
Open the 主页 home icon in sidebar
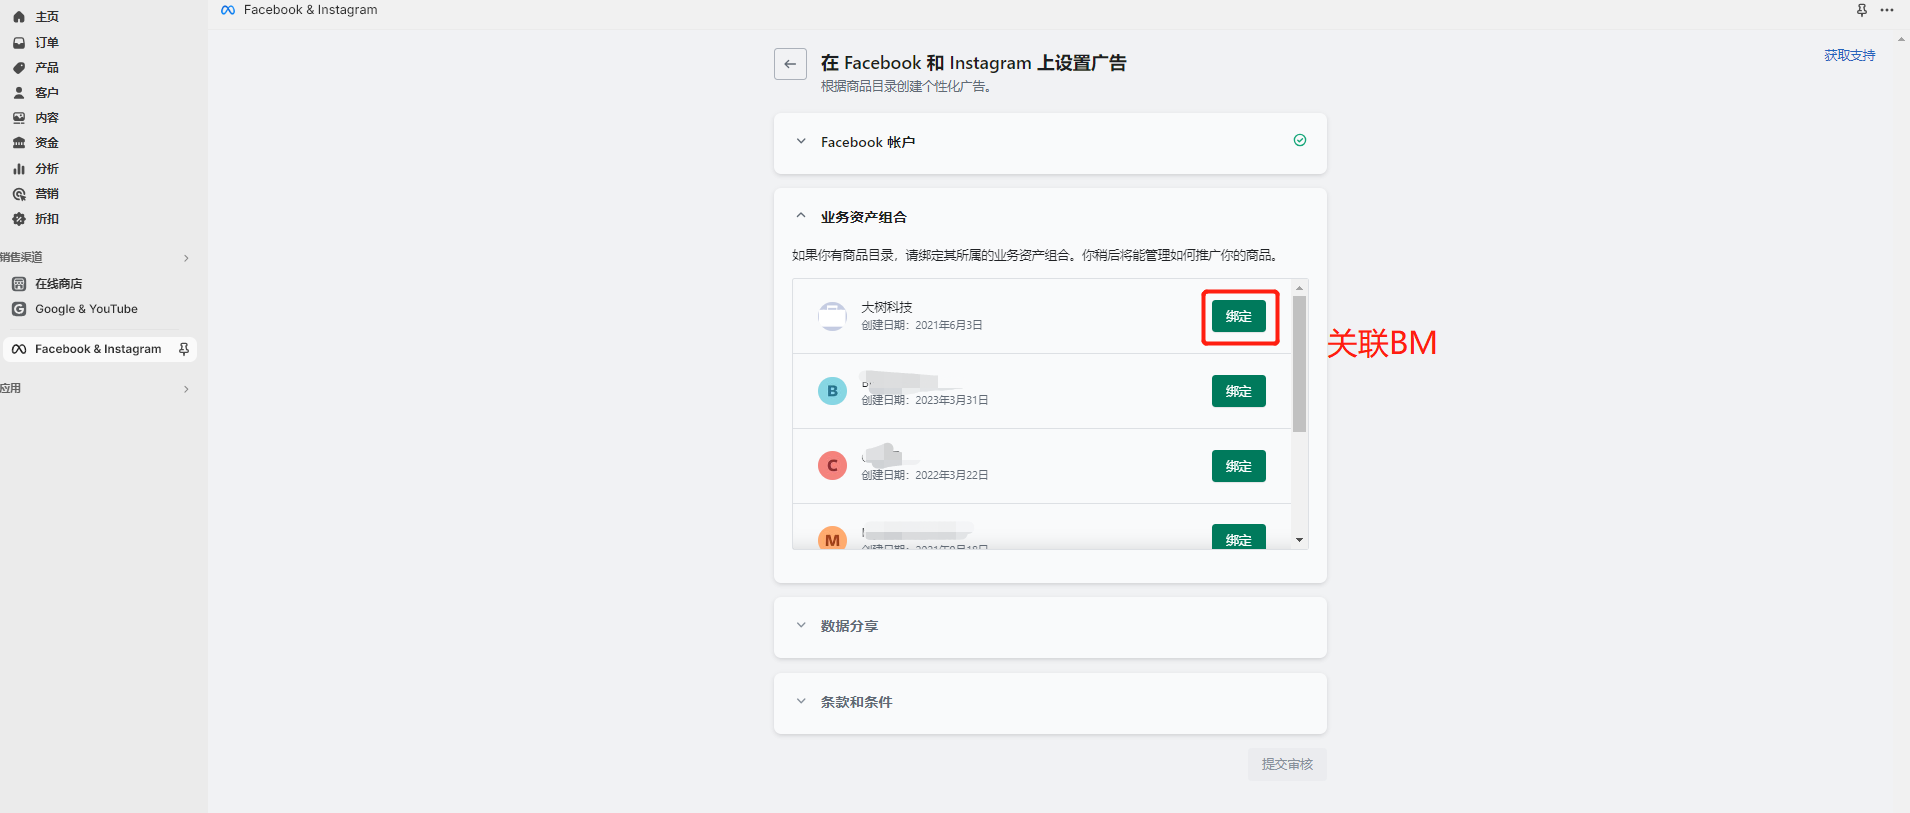click(x=19, y=17)
